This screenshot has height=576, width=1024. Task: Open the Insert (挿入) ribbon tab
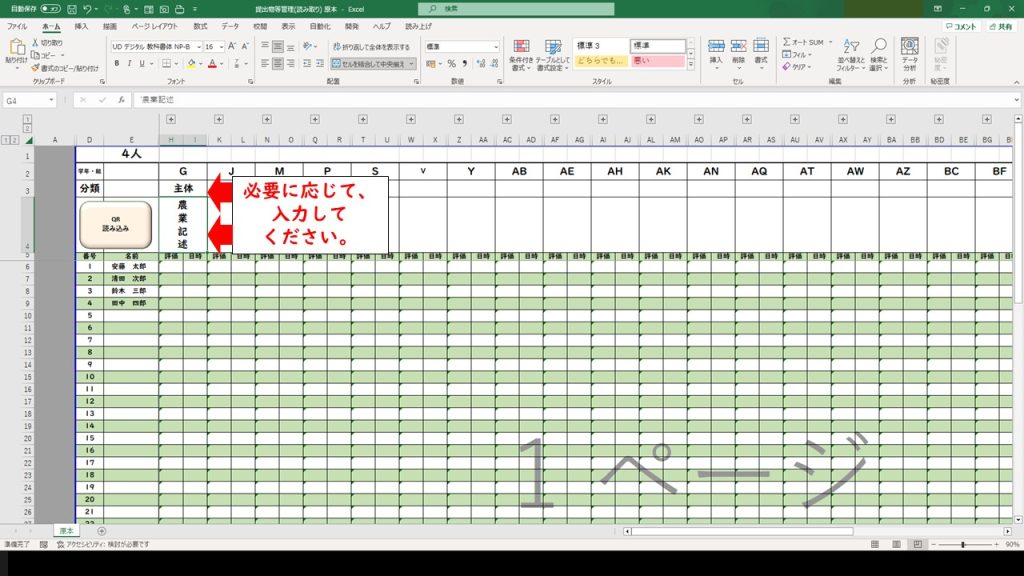(x=81, y=26)
